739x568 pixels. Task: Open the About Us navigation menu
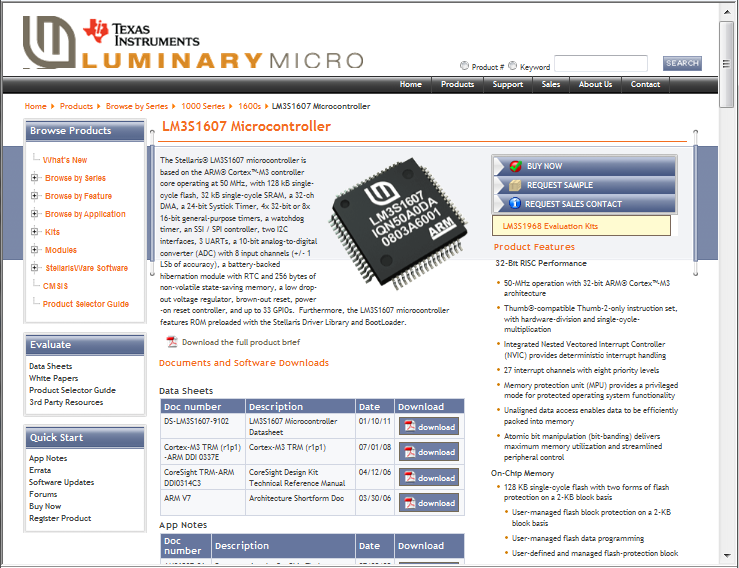595,84
